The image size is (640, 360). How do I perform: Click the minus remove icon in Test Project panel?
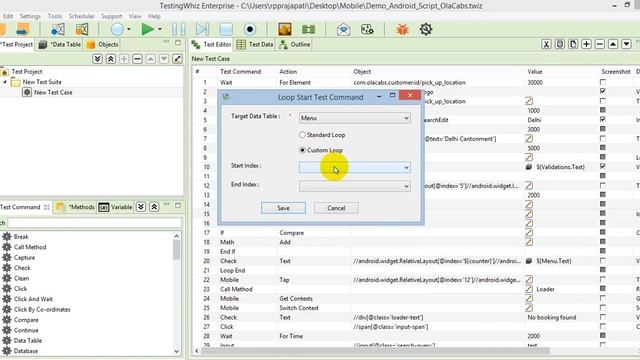click(x=138, y=59)
